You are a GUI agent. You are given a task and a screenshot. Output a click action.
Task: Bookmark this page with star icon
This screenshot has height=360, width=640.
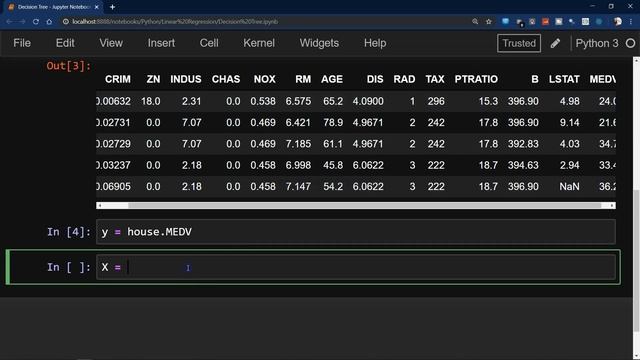489,22
